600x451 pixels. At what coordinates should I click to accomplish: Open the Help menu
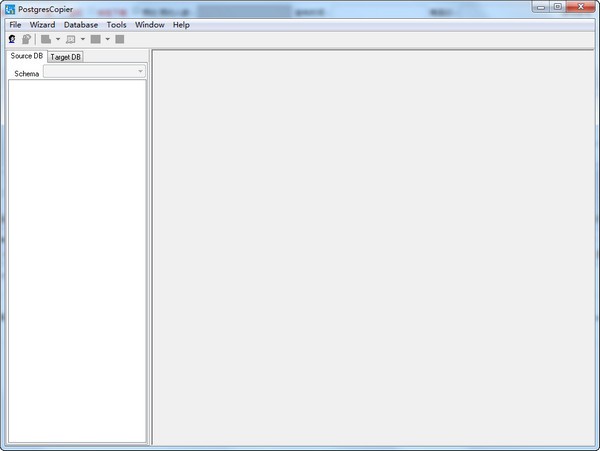tap(181, 24)
